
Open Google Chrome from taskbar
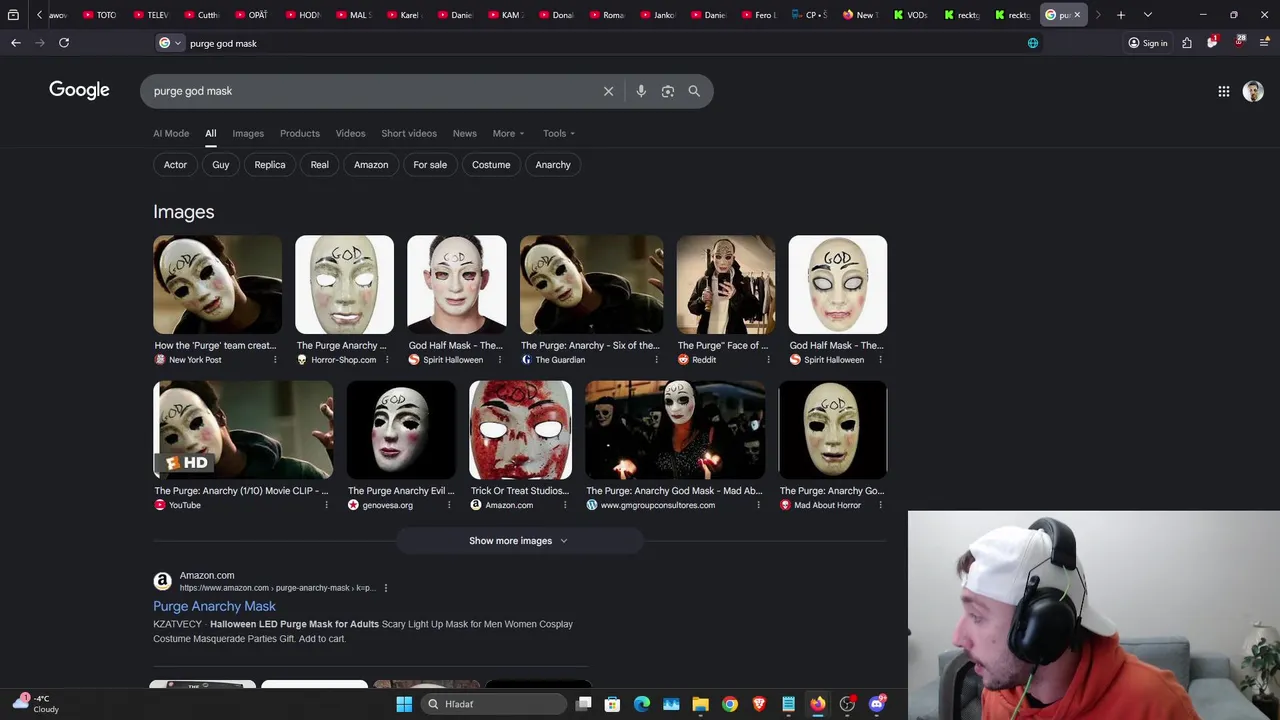tap(730, 704)
